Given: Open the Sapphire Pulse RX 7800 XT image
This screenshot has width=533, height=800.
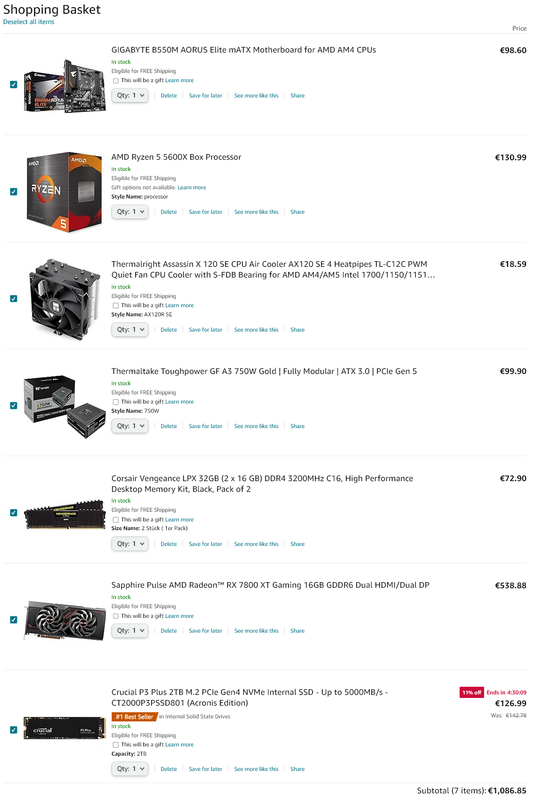Looking at the screenshot, I should click(x=64, y=620).
